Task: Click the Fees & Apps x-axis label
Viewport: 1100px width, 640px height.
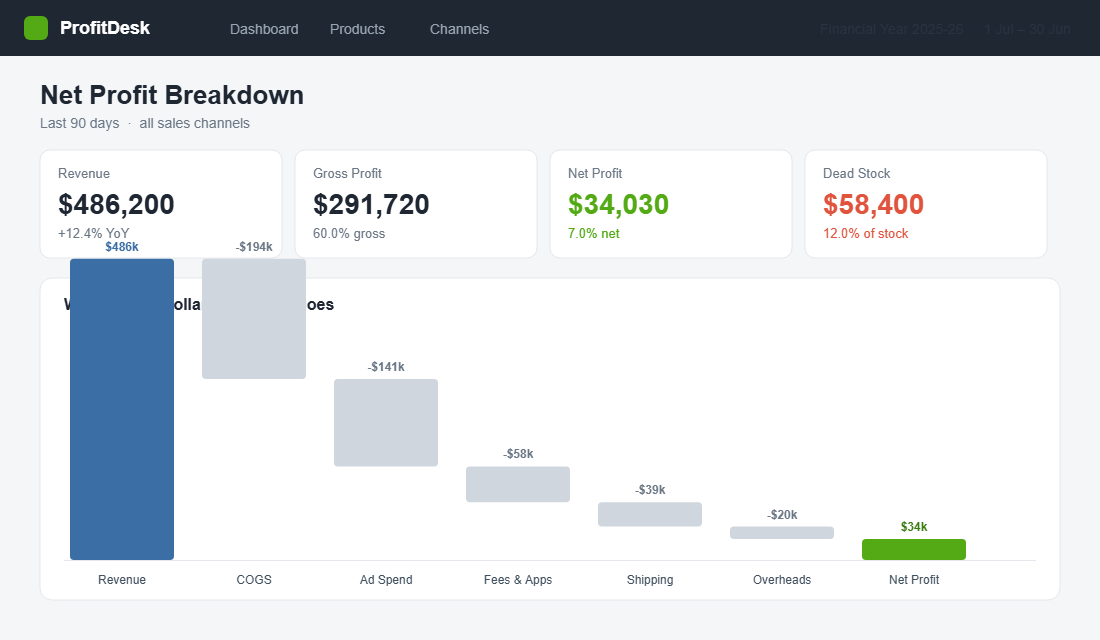Action: click(x=518, y=580)
